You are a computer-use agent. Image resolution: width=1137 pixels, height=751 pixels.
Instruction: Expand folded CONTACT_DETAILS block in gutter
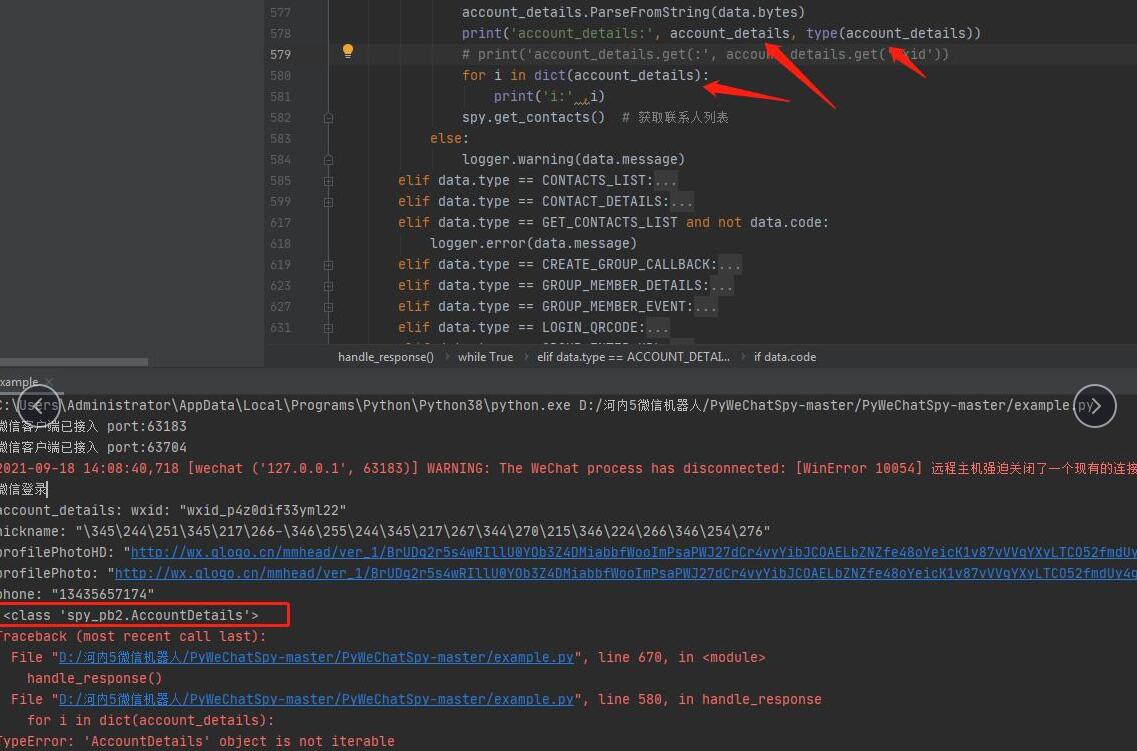(x=328, y=201)
